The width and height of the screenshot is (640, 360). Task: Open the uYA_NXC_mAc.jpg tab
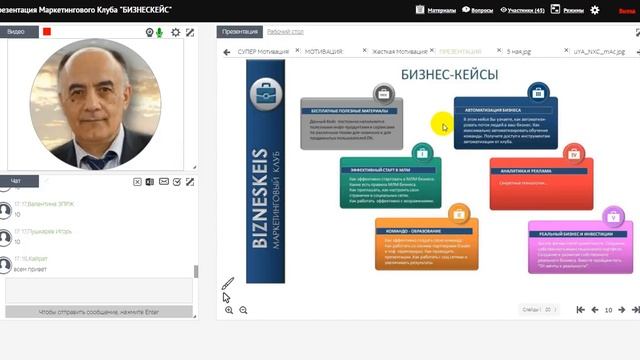pos(599,52)
